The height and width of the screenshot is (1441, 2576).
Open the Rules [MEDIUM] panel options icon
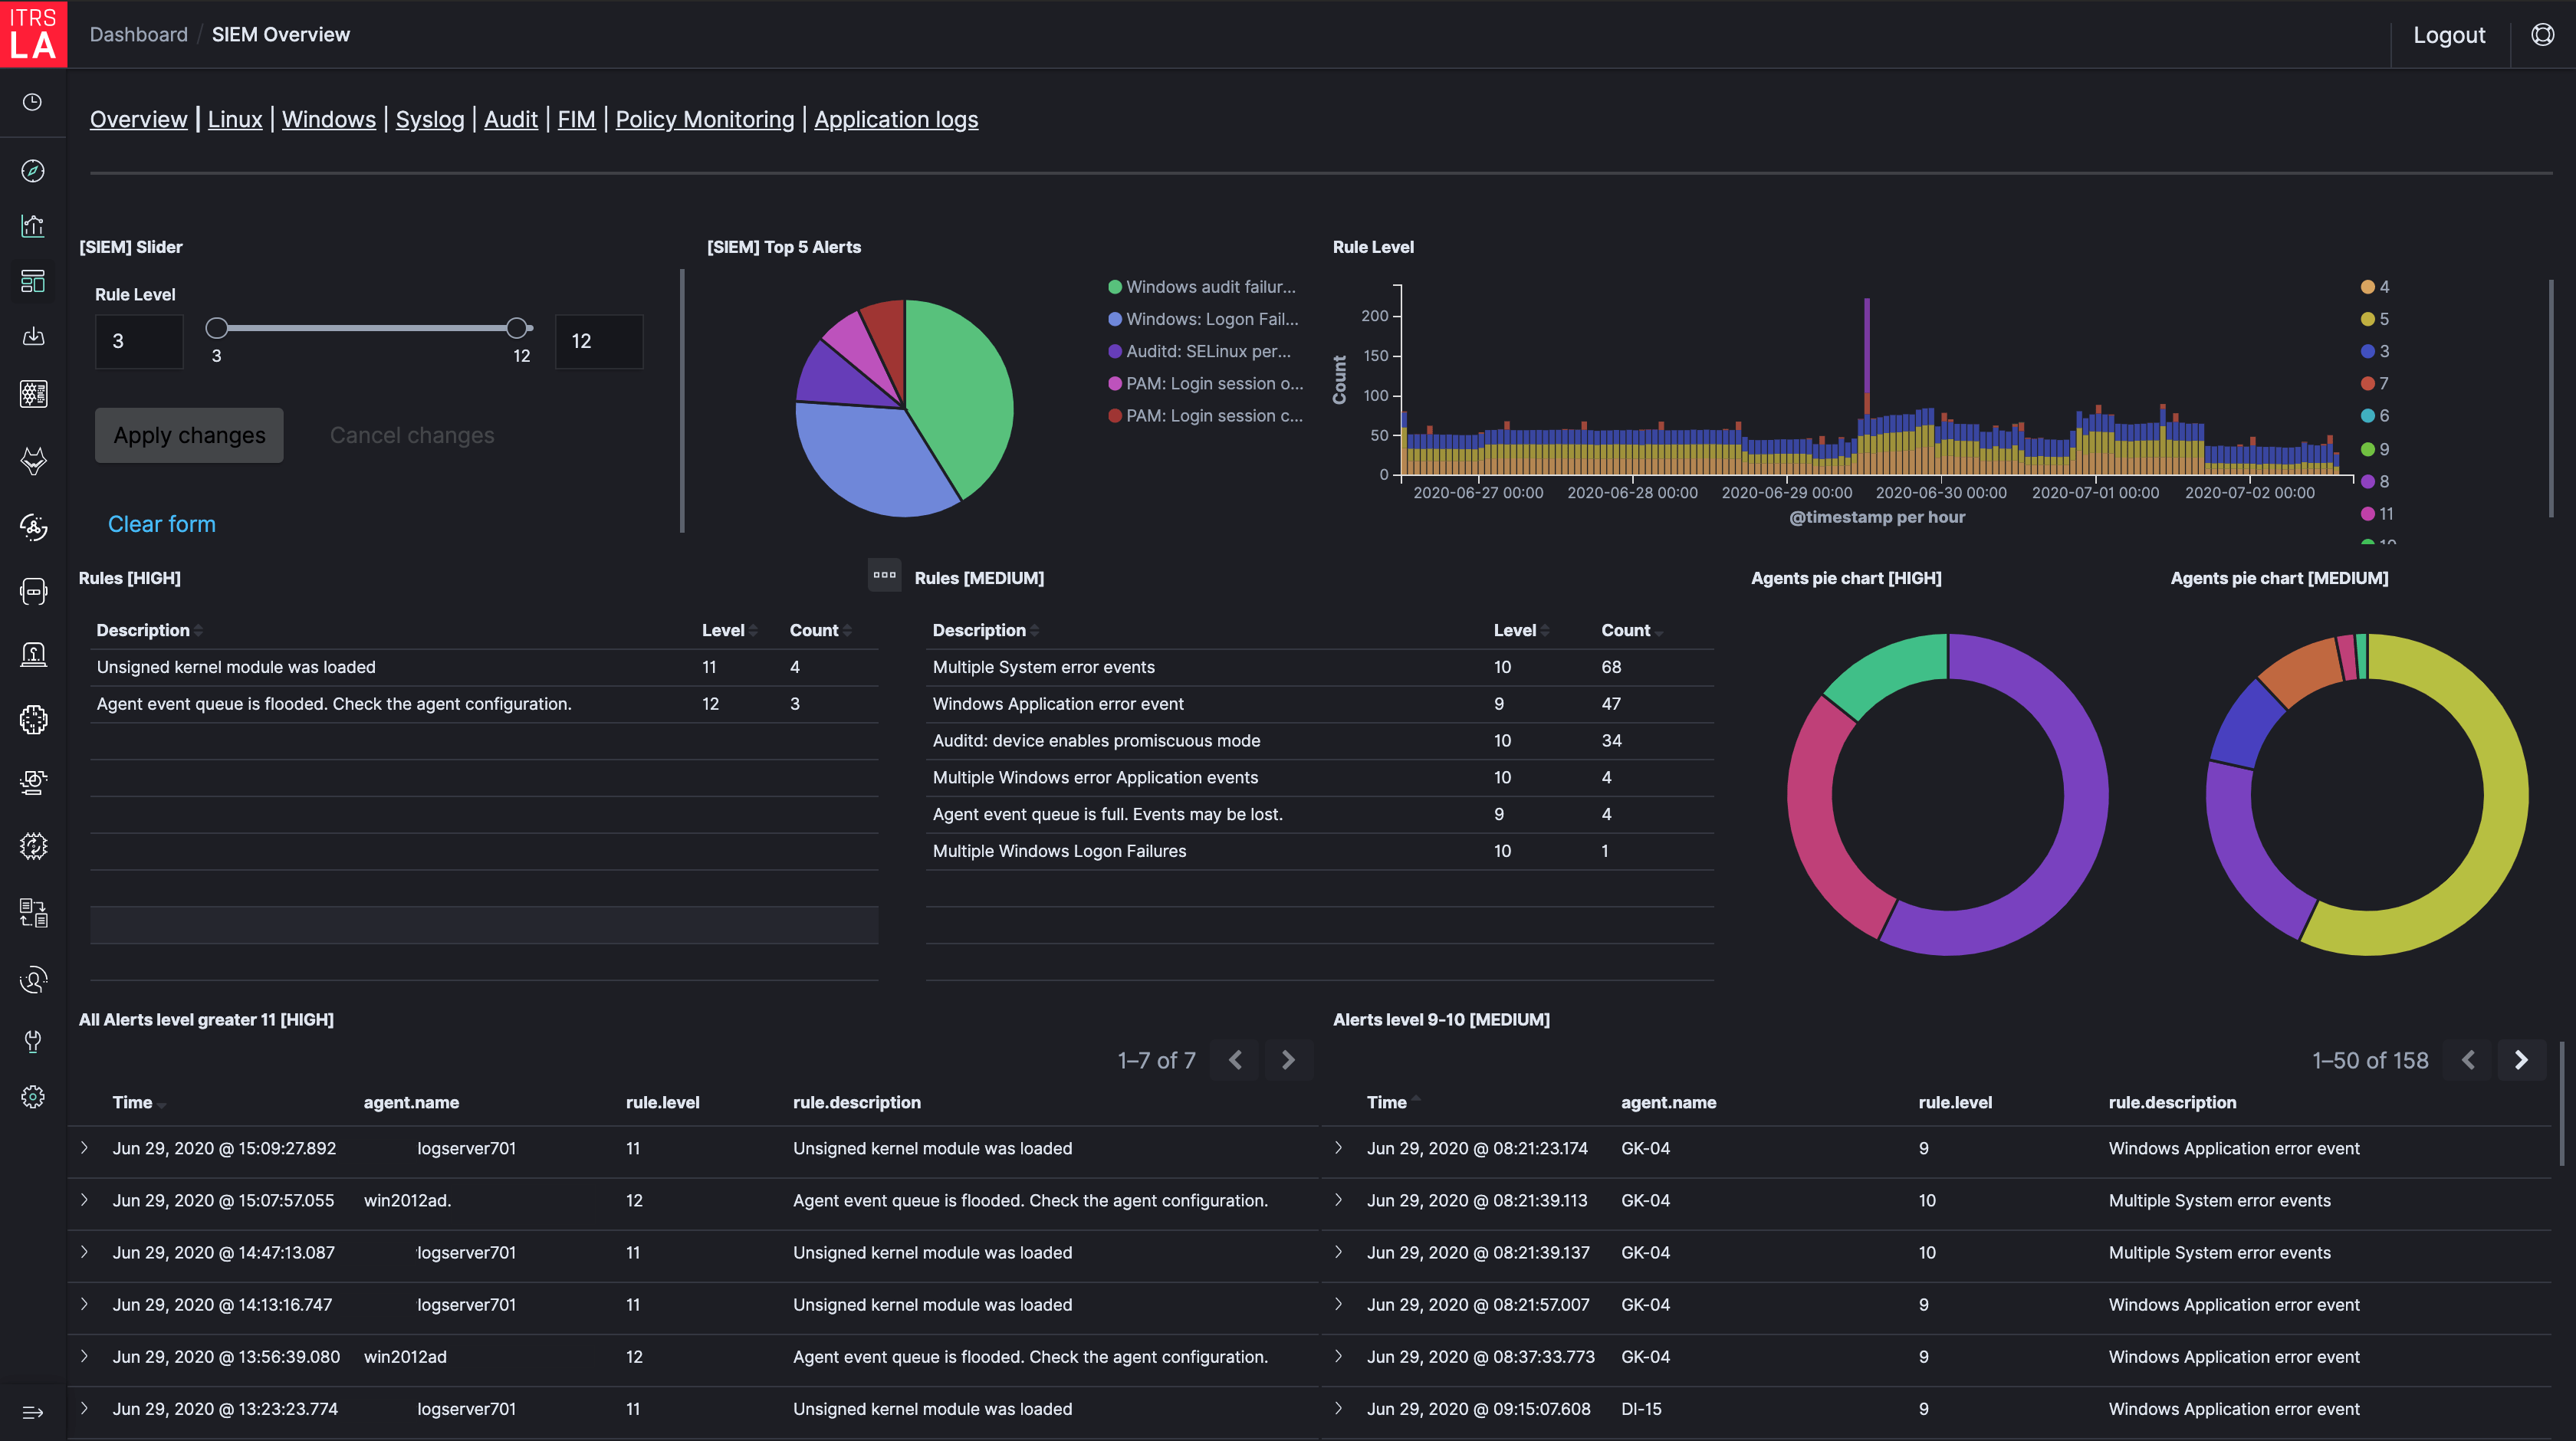click(x=884, y=575)
